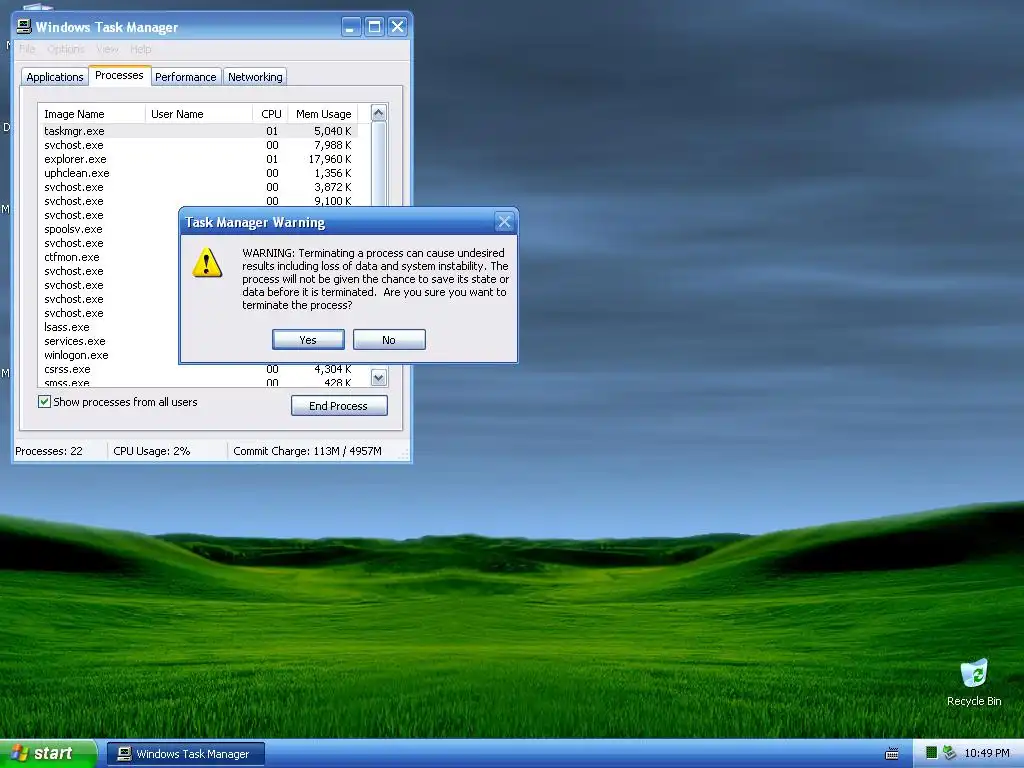Sort by CPU column header
The height and width of the screenshot is (768, 1024).
pos(270,114)
